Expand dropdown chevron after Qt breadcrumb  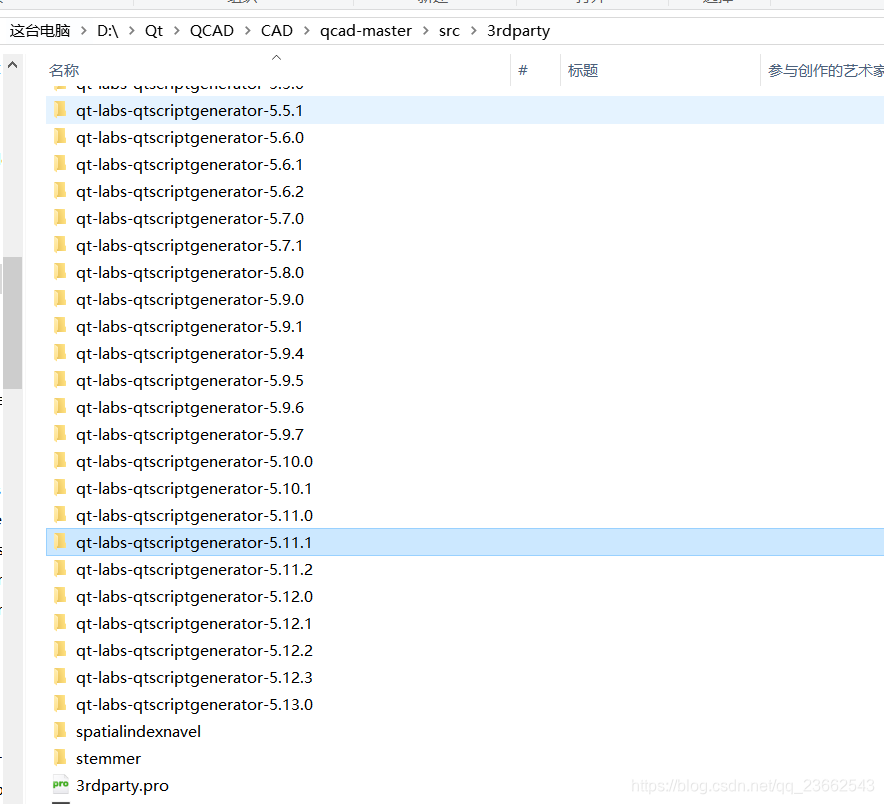coord(176,31)
